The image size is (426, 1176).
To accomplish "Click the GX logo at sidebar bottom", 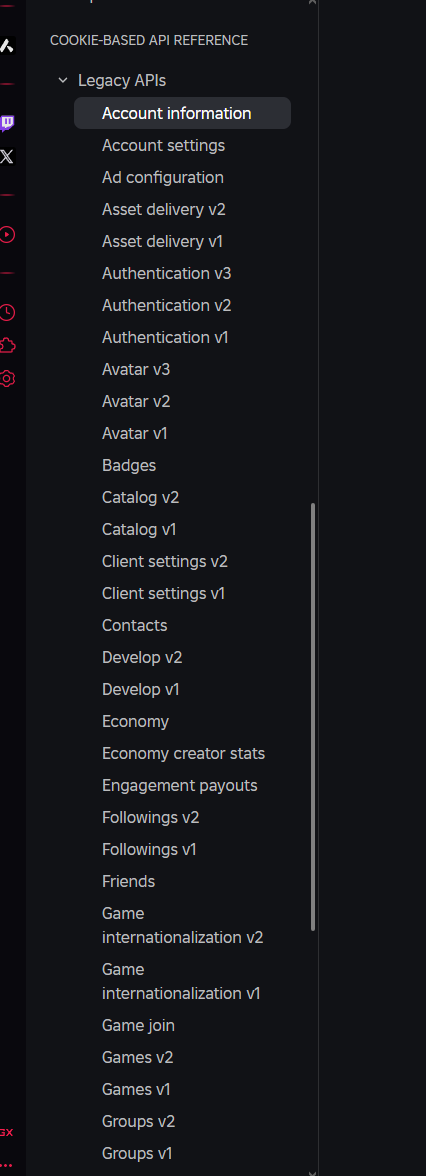I will 7,1132.
